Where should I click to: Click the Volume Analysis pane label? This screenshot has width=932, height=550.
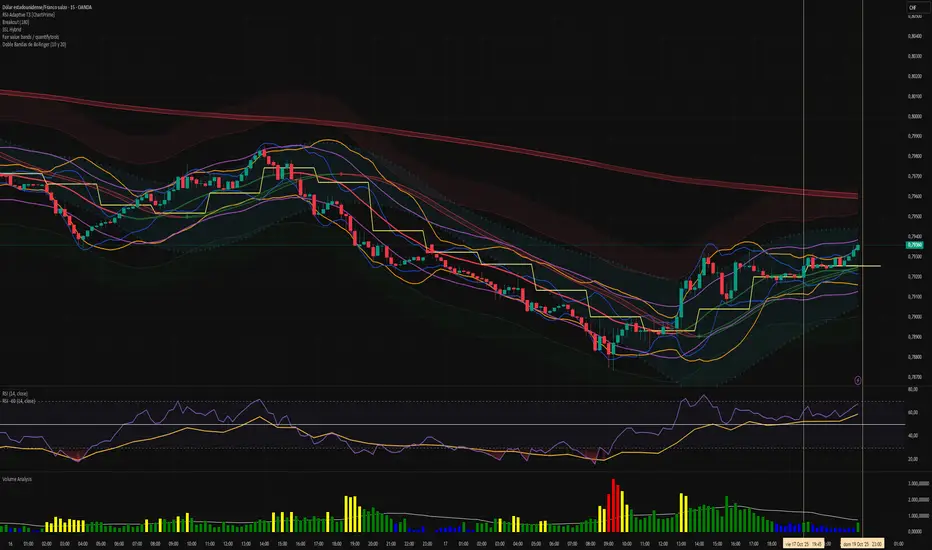(19, 479)
